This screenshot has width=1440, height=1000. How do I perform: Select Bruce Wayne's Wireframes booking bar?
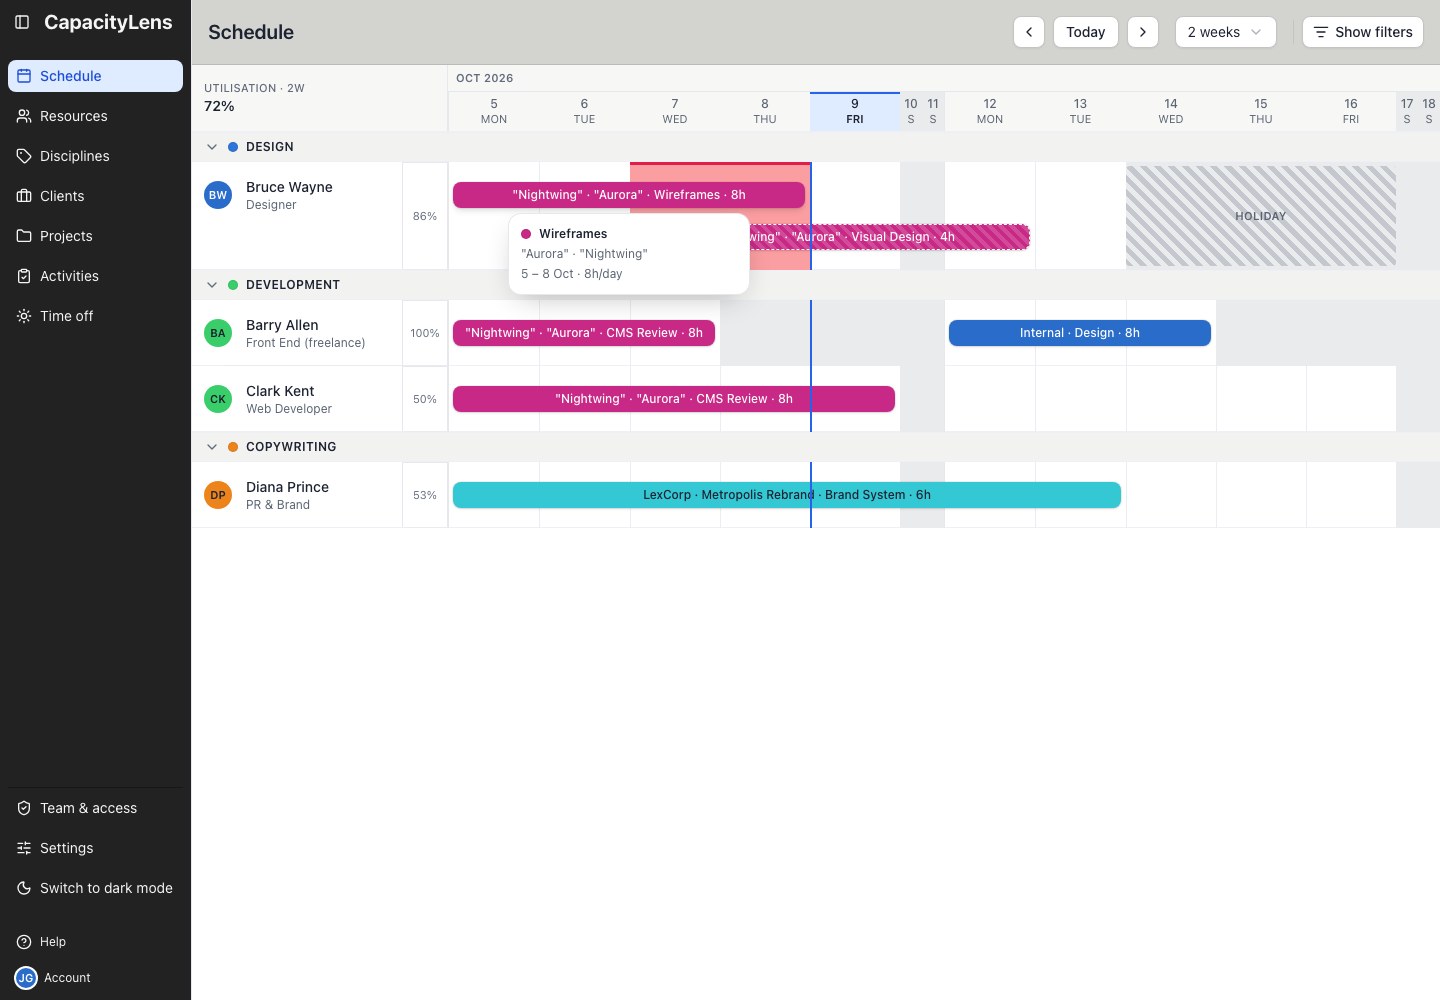(x=629, y=195)
